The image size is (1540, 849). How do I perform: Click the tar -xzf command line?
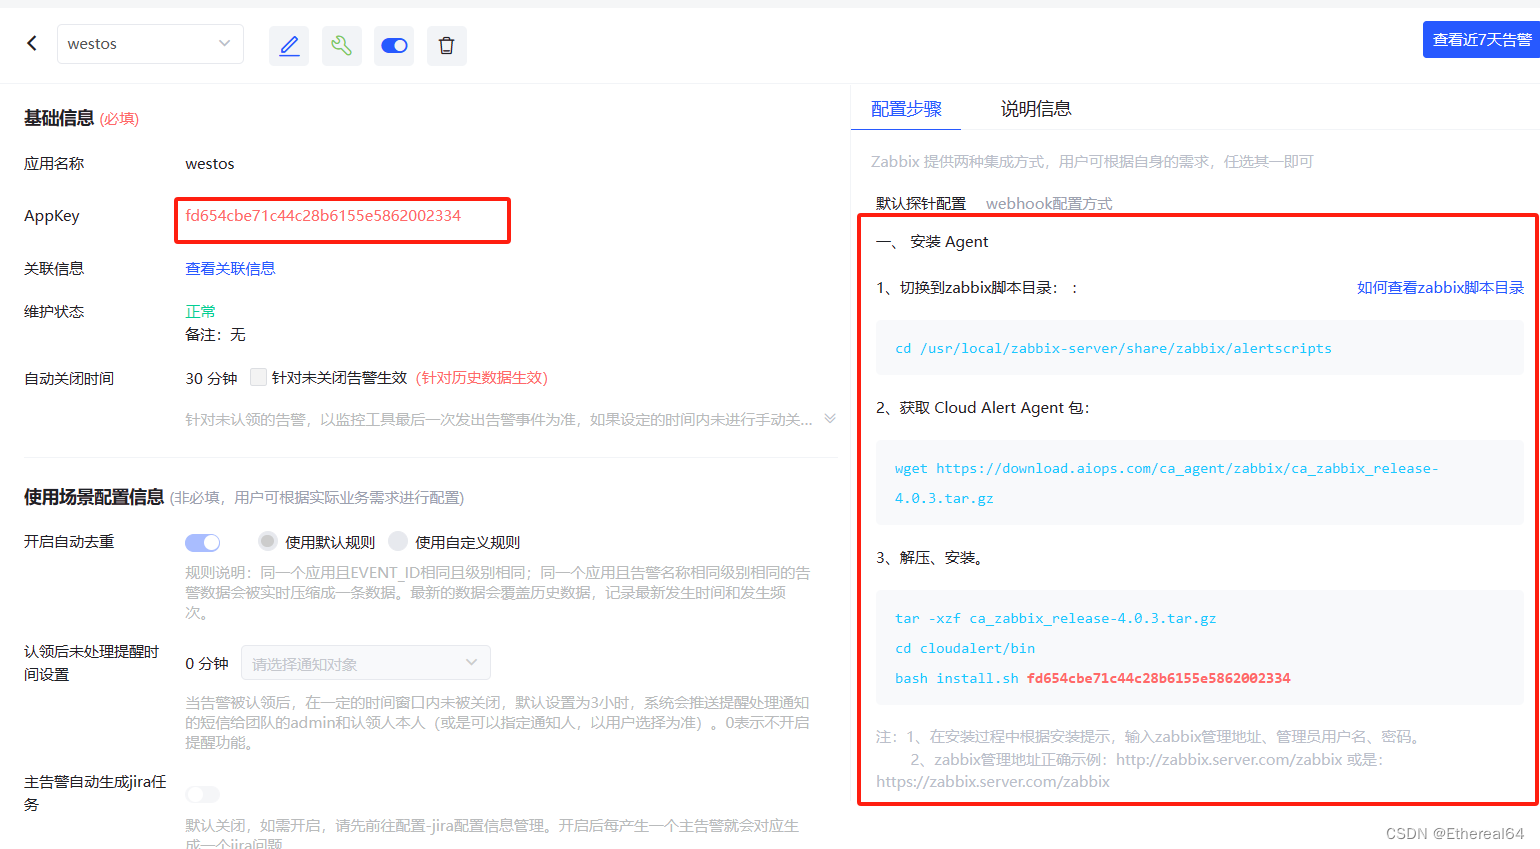click(1055, 618)
